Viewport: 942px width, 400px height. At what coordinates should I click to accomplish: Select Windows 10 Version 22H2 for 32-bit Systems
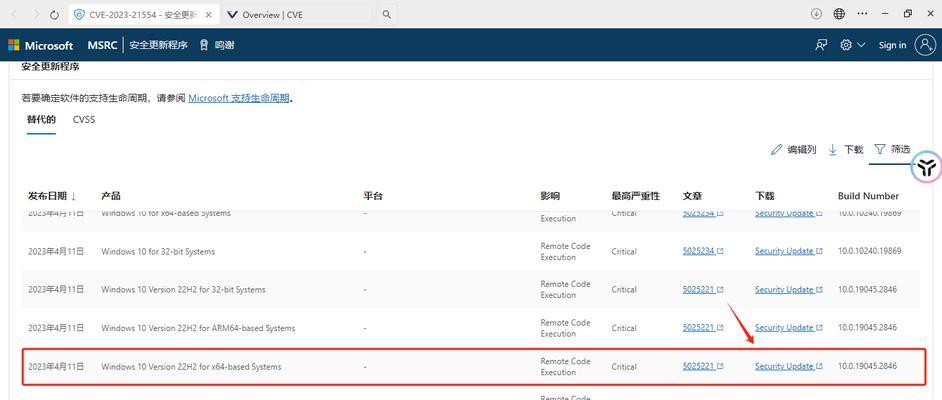(x=183, y=289)
